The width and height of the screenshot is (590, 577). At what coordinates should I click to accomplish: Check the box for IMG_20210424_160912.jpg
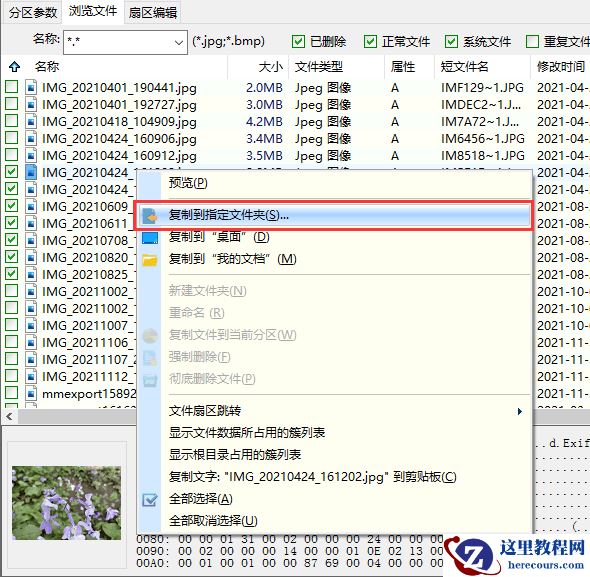click(12, 155)
